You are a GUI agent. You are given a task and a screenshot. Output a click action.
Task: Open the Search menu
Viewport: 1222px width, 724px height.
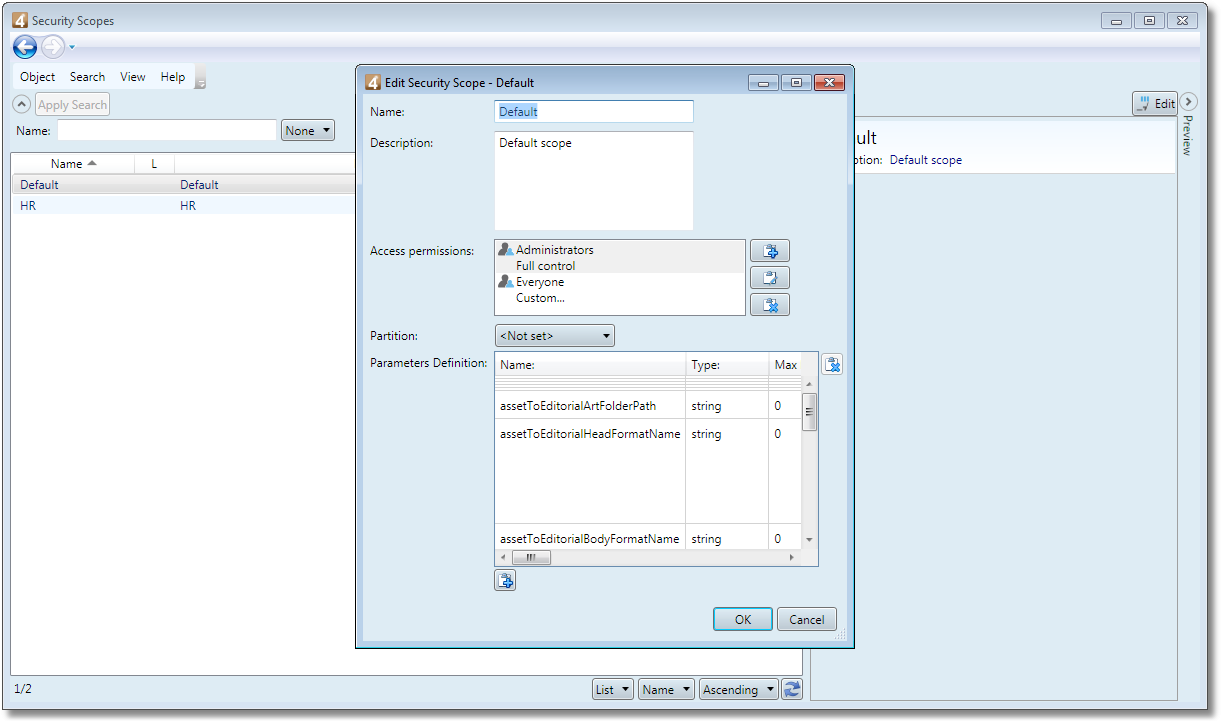[87, 77]
